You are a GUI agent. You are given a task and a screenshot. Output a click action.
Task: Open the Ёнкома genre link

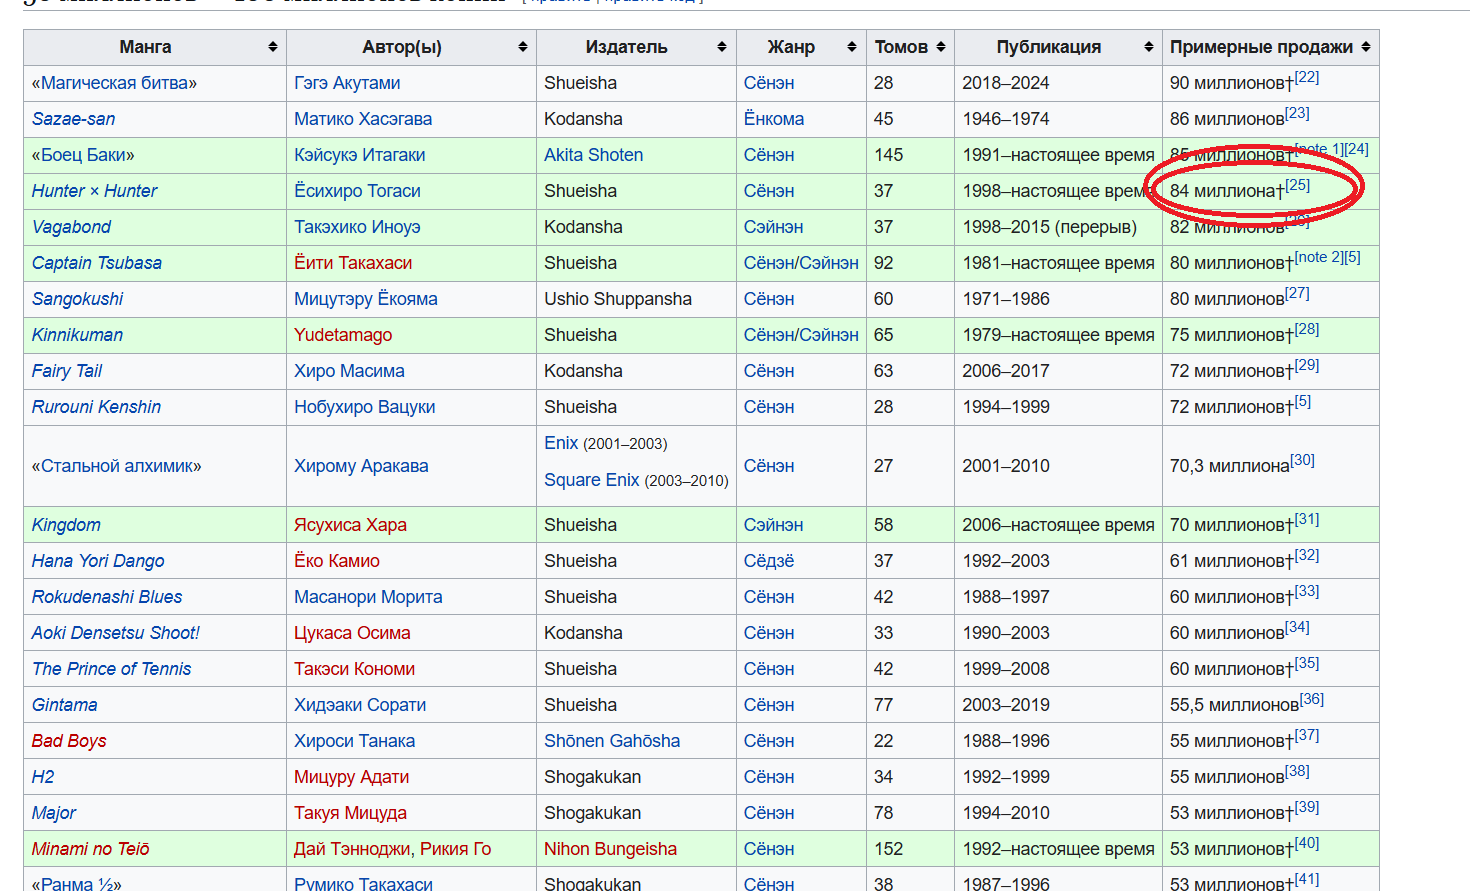tap(774, 119)
